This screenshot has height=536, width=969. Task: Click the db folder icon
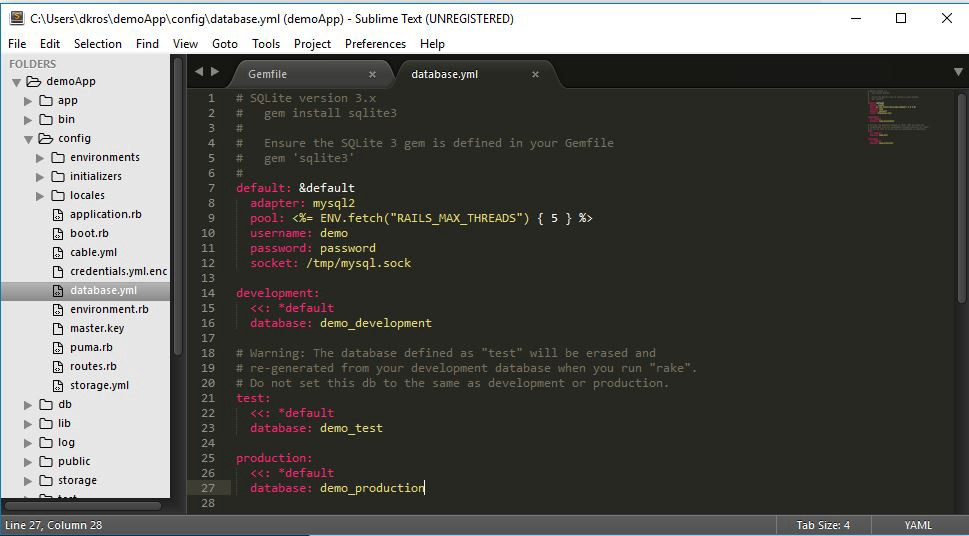(46, 404)
